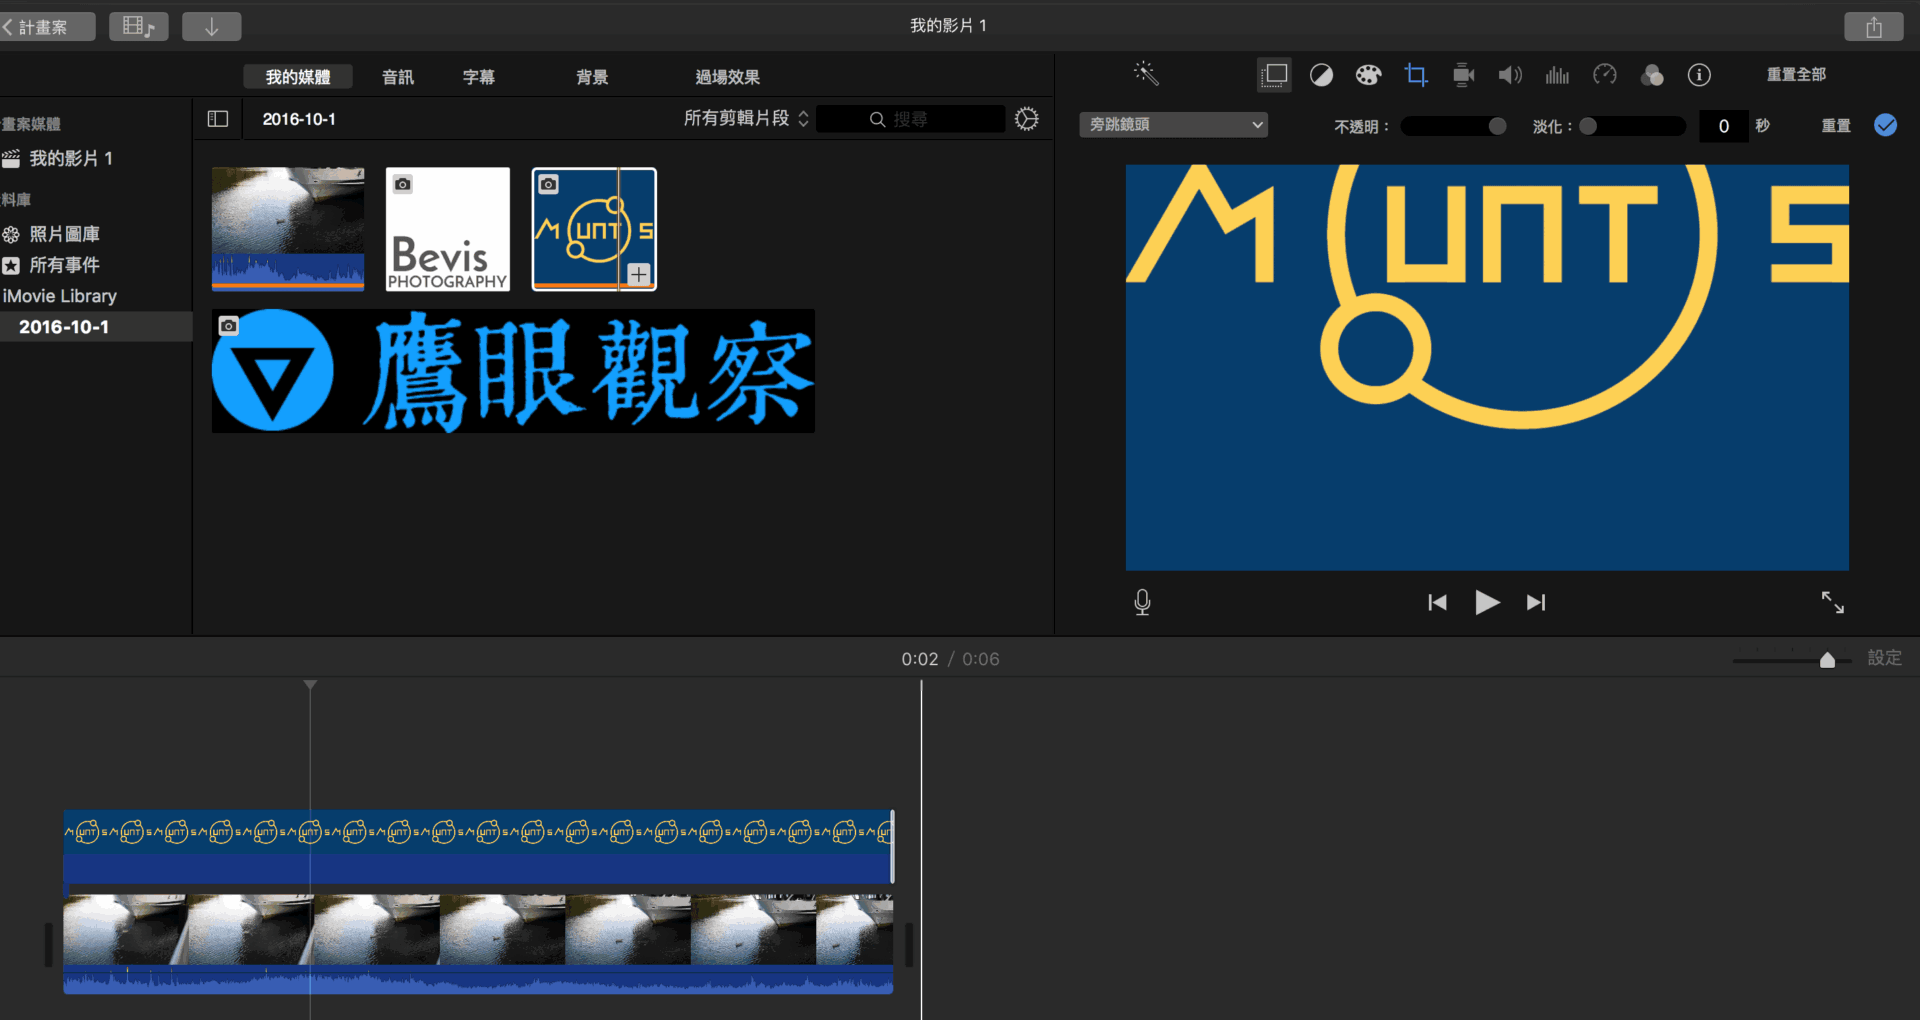Open the 所有剪輯片段 clip filter dropdown
The height and width of the screenshot is (1020, 1920).
(x=746, y=119)
